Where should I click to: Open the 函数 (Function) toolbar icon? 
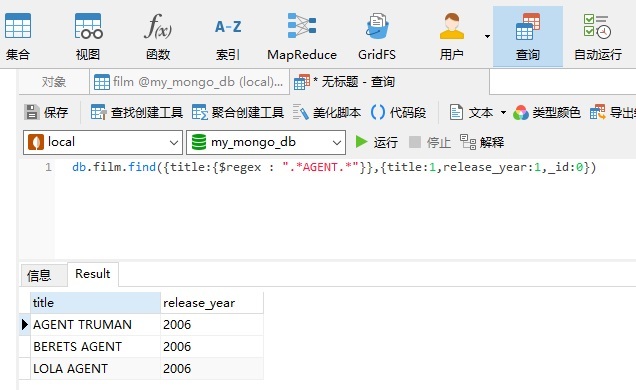click(158, 36)
